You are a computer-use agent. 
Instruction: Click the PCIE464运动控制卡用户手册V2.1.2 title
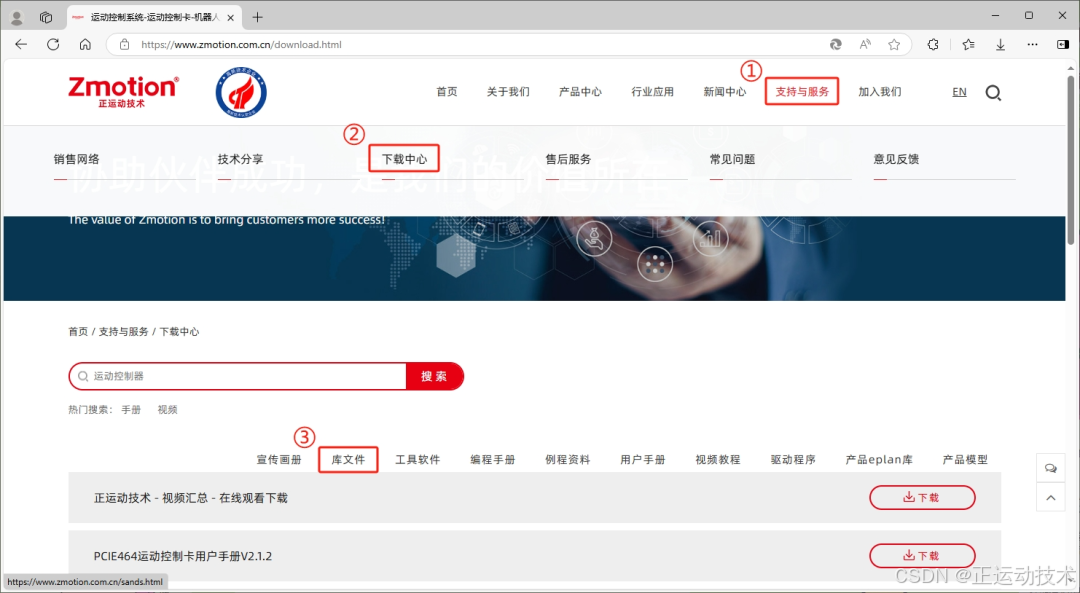(183, 556)
